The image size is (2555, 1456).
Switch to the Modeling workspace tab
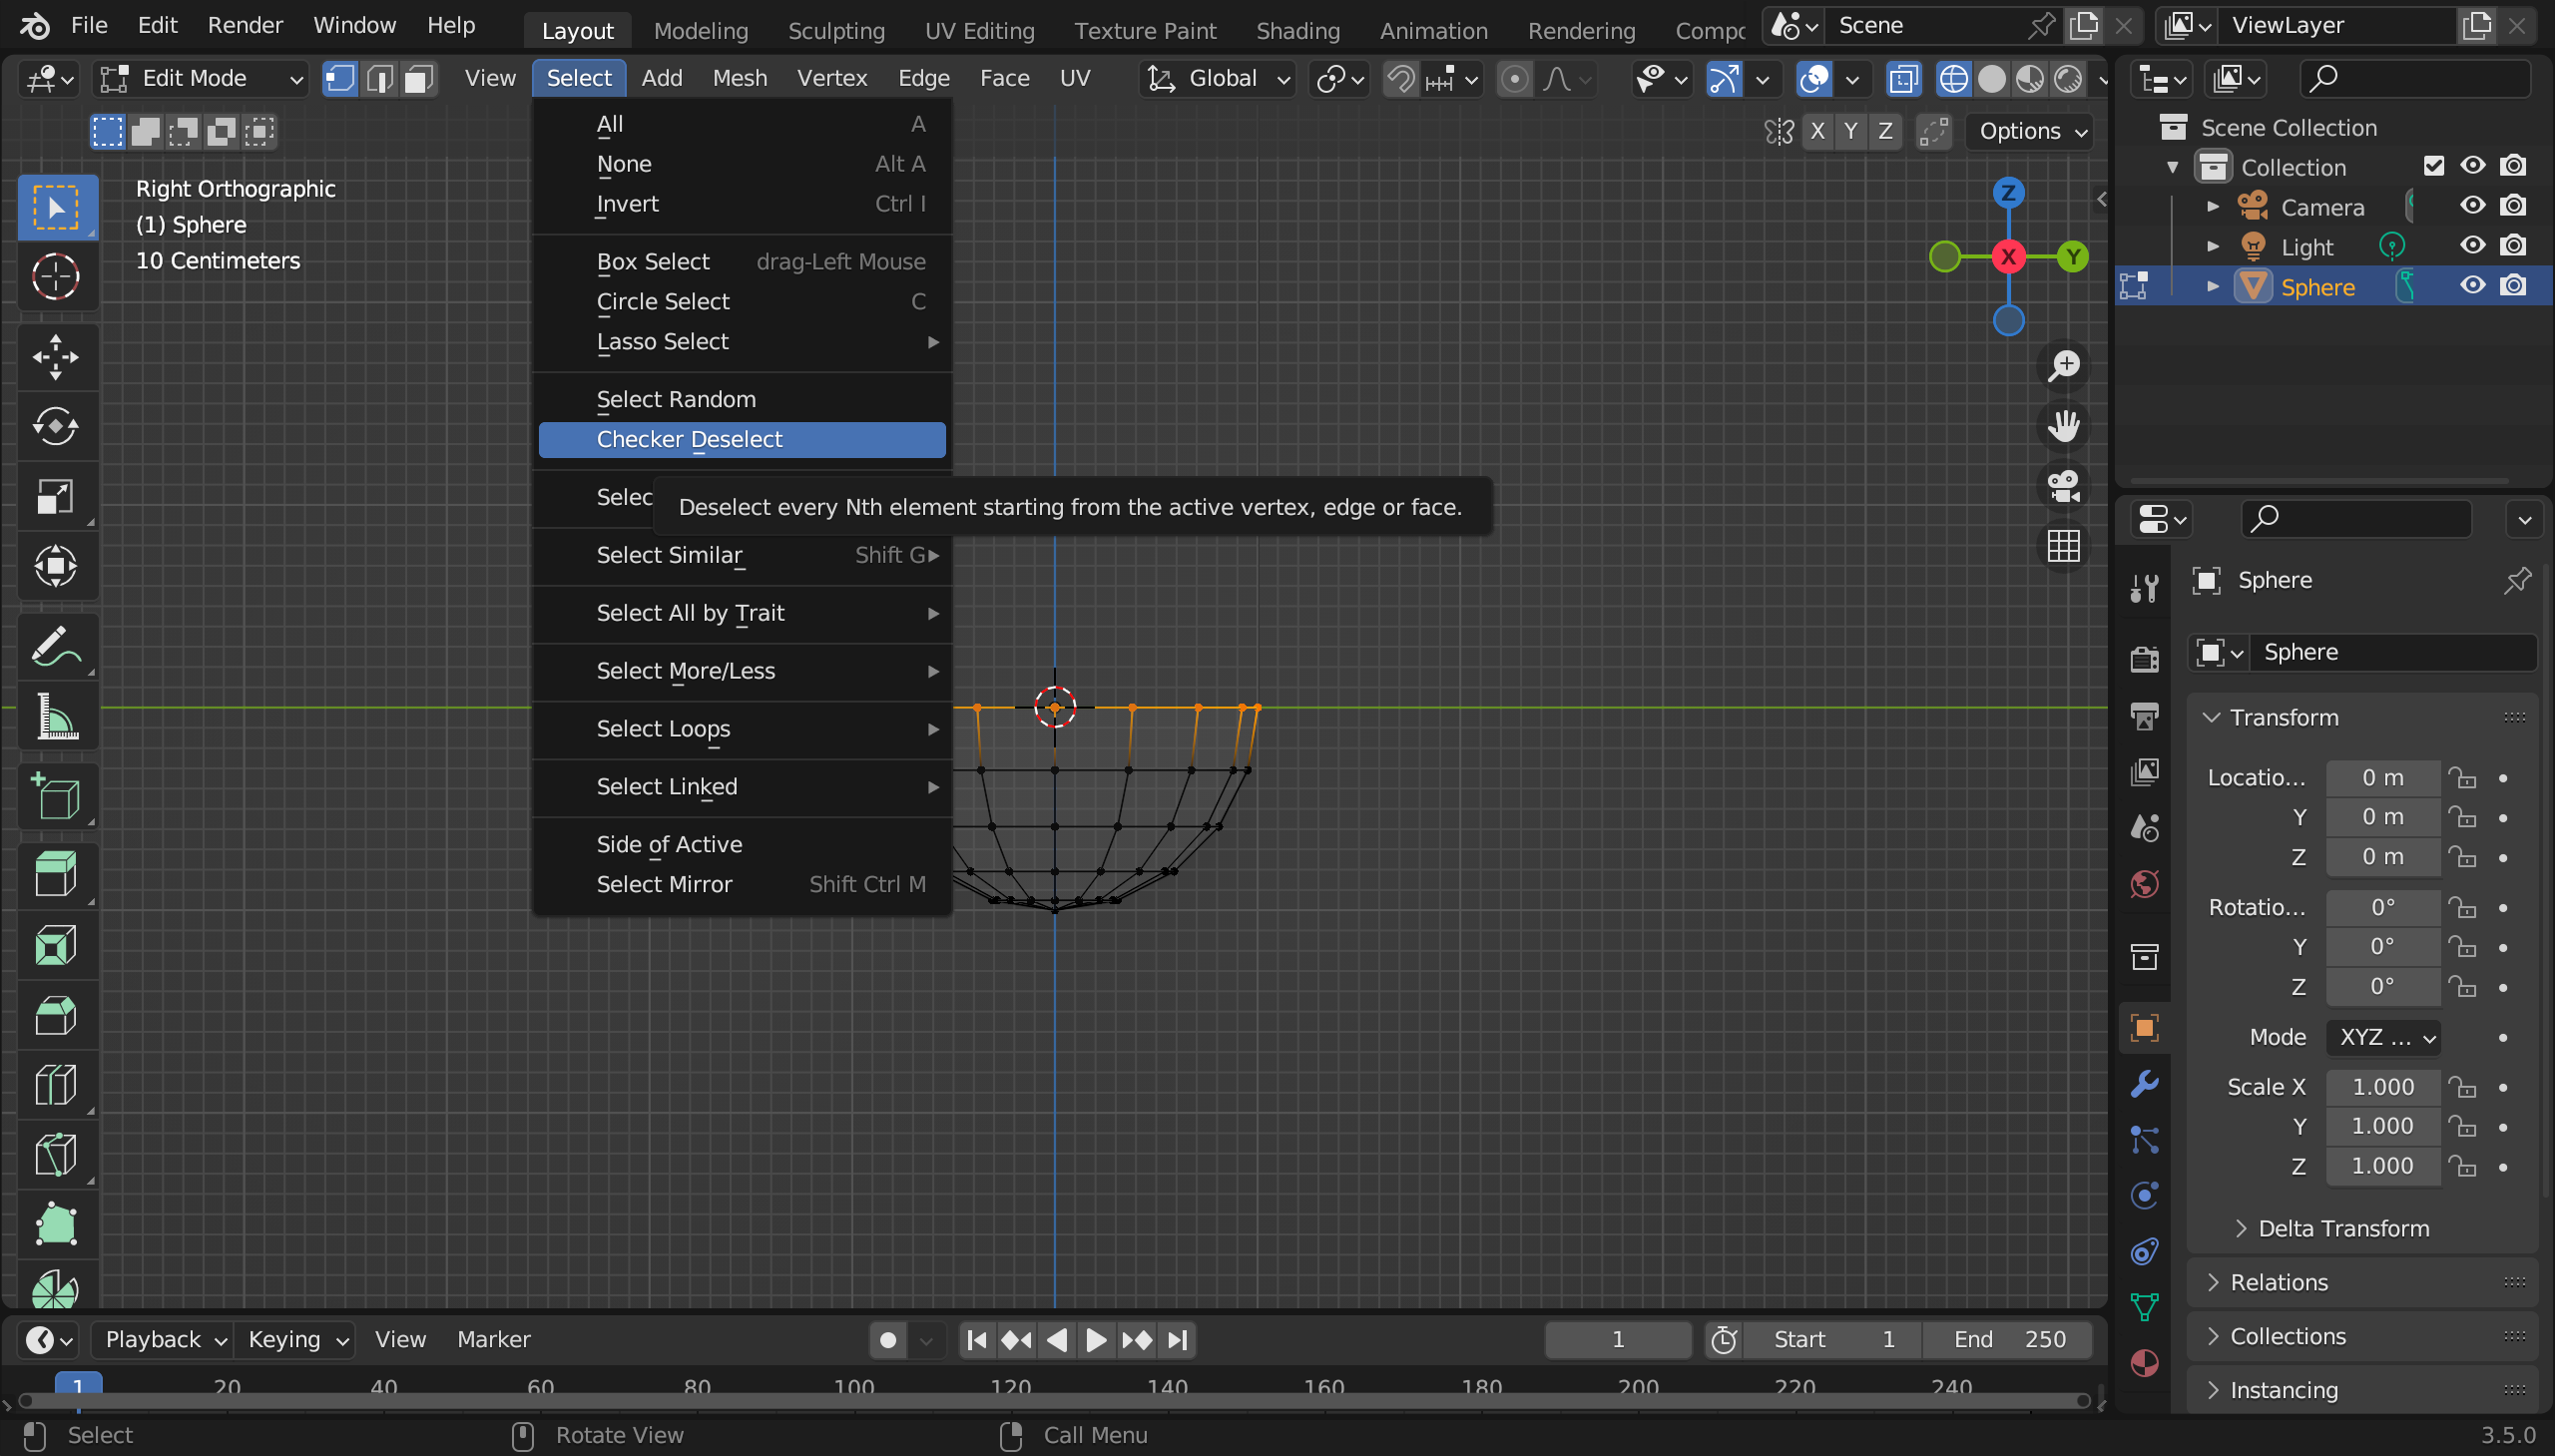pos(701,30)
